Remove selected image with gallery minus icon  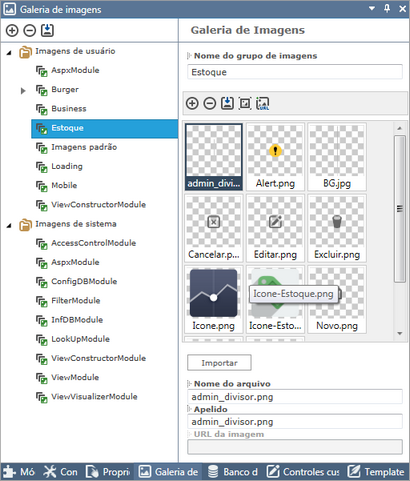[210, 103]
